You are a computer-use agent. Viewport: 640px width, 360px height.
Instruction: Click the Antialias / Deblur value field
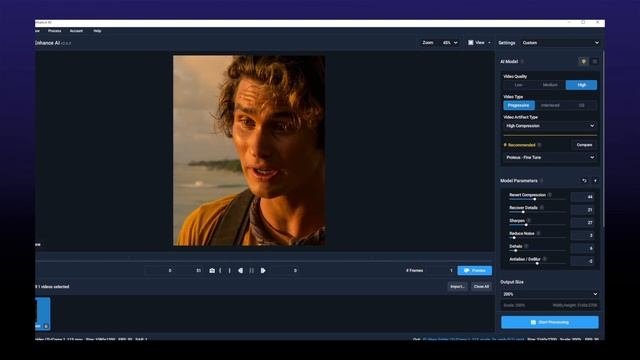point(582,261)
